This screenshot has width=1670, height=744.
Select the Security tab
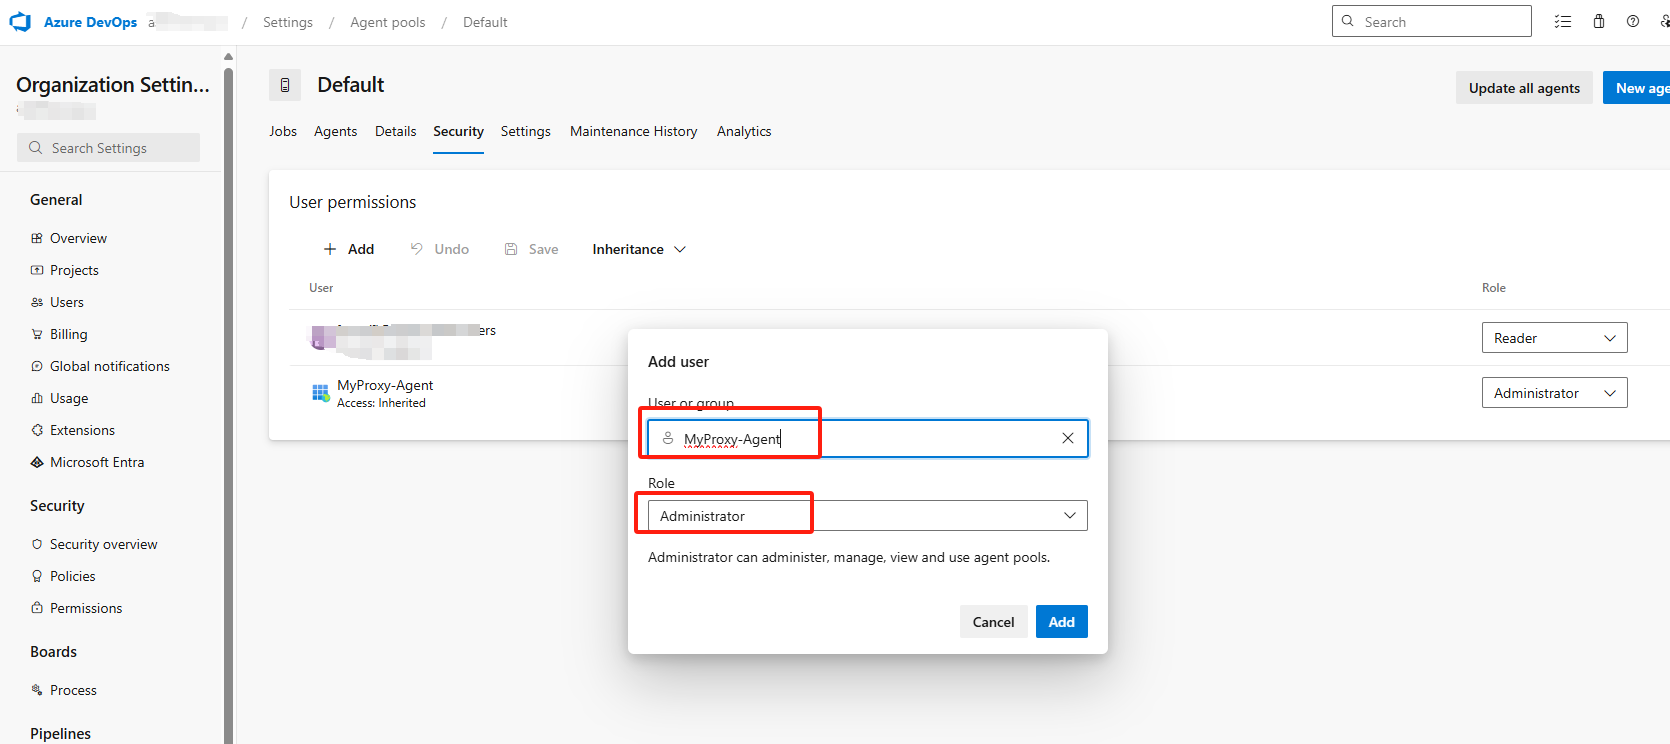click(458, 131)
